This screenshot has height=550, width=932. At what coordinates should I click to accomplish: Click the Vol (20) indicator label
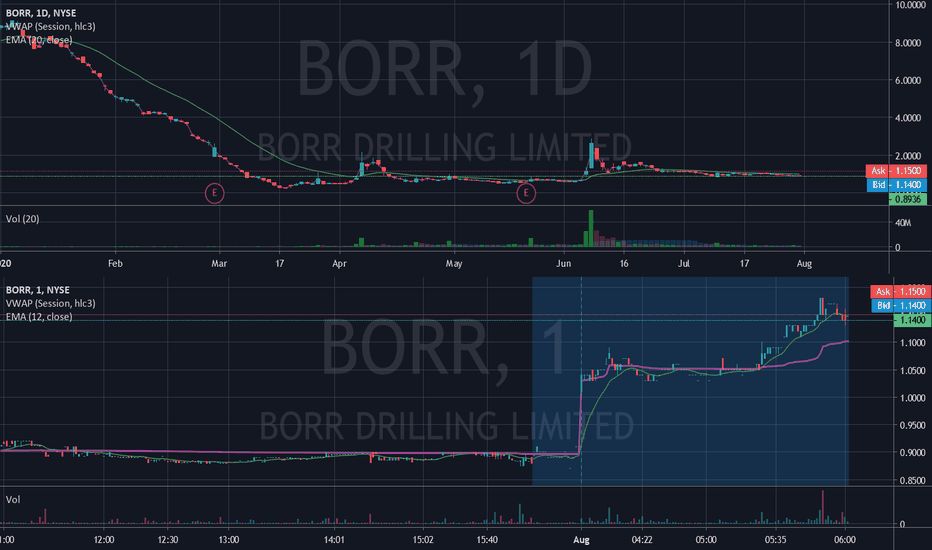[23, 219]
